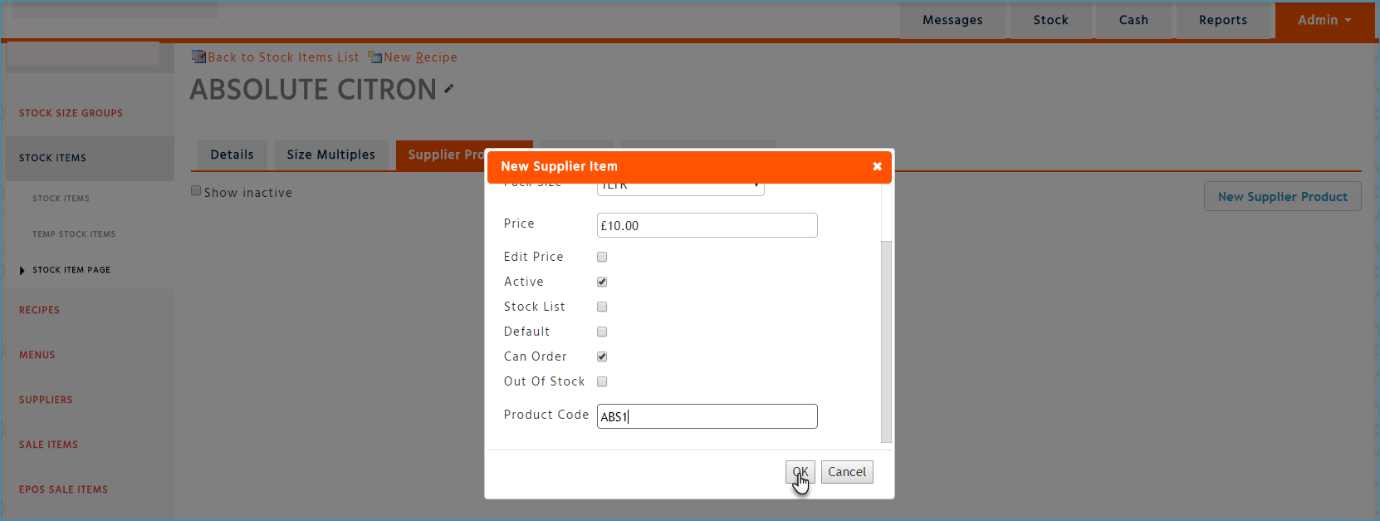
Task: Click the dialog's vertical scrollbar
Action: [886, 340]
